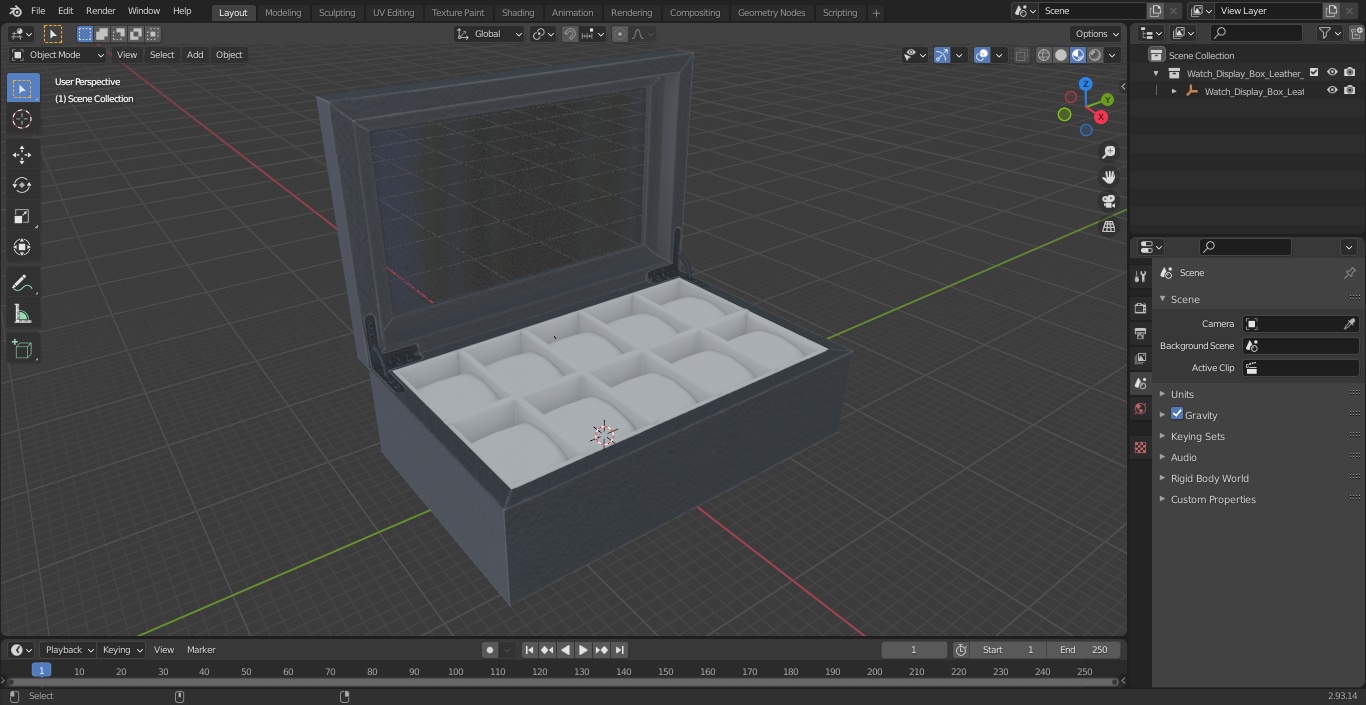Open the Playback dropdown
The image size is (1366, 705).
[68, 650]
